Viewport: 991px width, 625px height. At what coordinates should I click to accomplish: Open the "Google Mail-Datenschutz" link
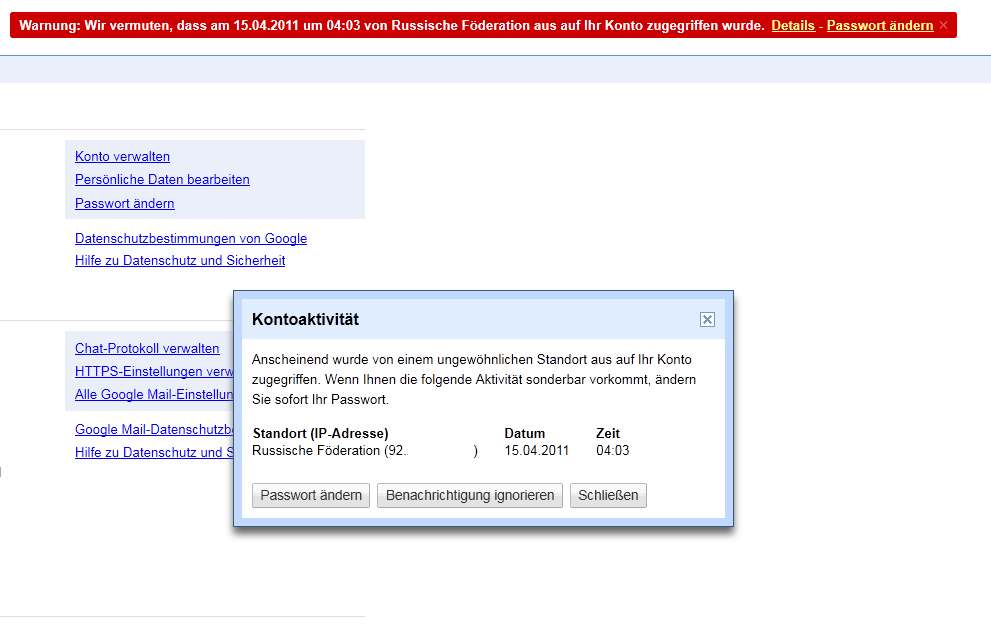[150, 429]
